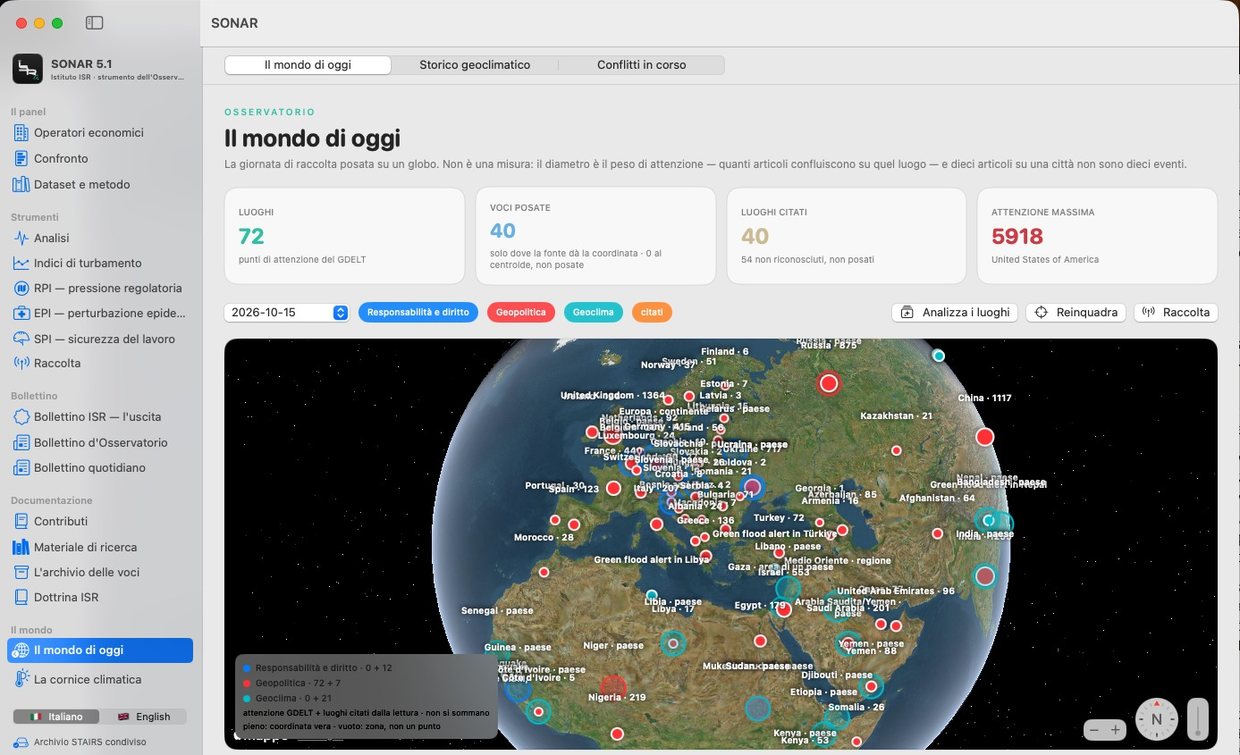The image size is (1240, 755).
Task: Switch to Il mondo di oggi tab
Action: (x=308, y=65)
